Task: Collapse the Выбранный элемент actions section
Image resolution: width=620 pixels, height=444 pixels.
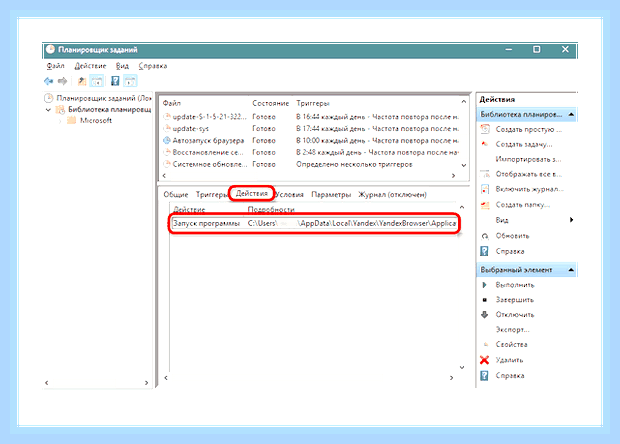Action: [x=571, y=270]
